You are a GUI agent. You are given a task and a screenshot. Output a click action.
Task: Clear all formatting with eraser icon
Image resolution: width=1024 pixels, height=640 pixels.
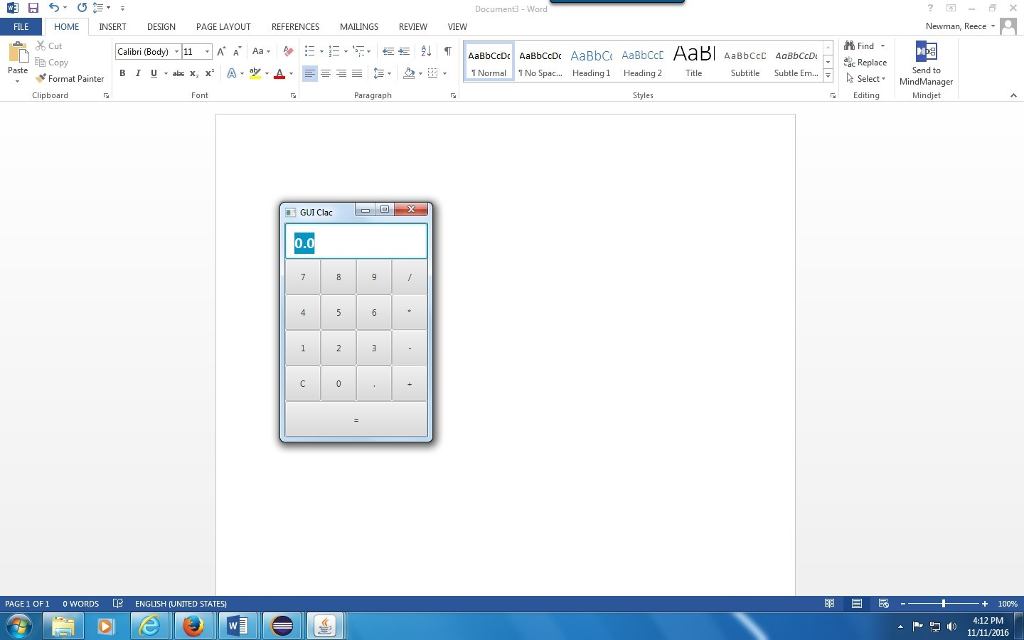[x=288, y=52]
